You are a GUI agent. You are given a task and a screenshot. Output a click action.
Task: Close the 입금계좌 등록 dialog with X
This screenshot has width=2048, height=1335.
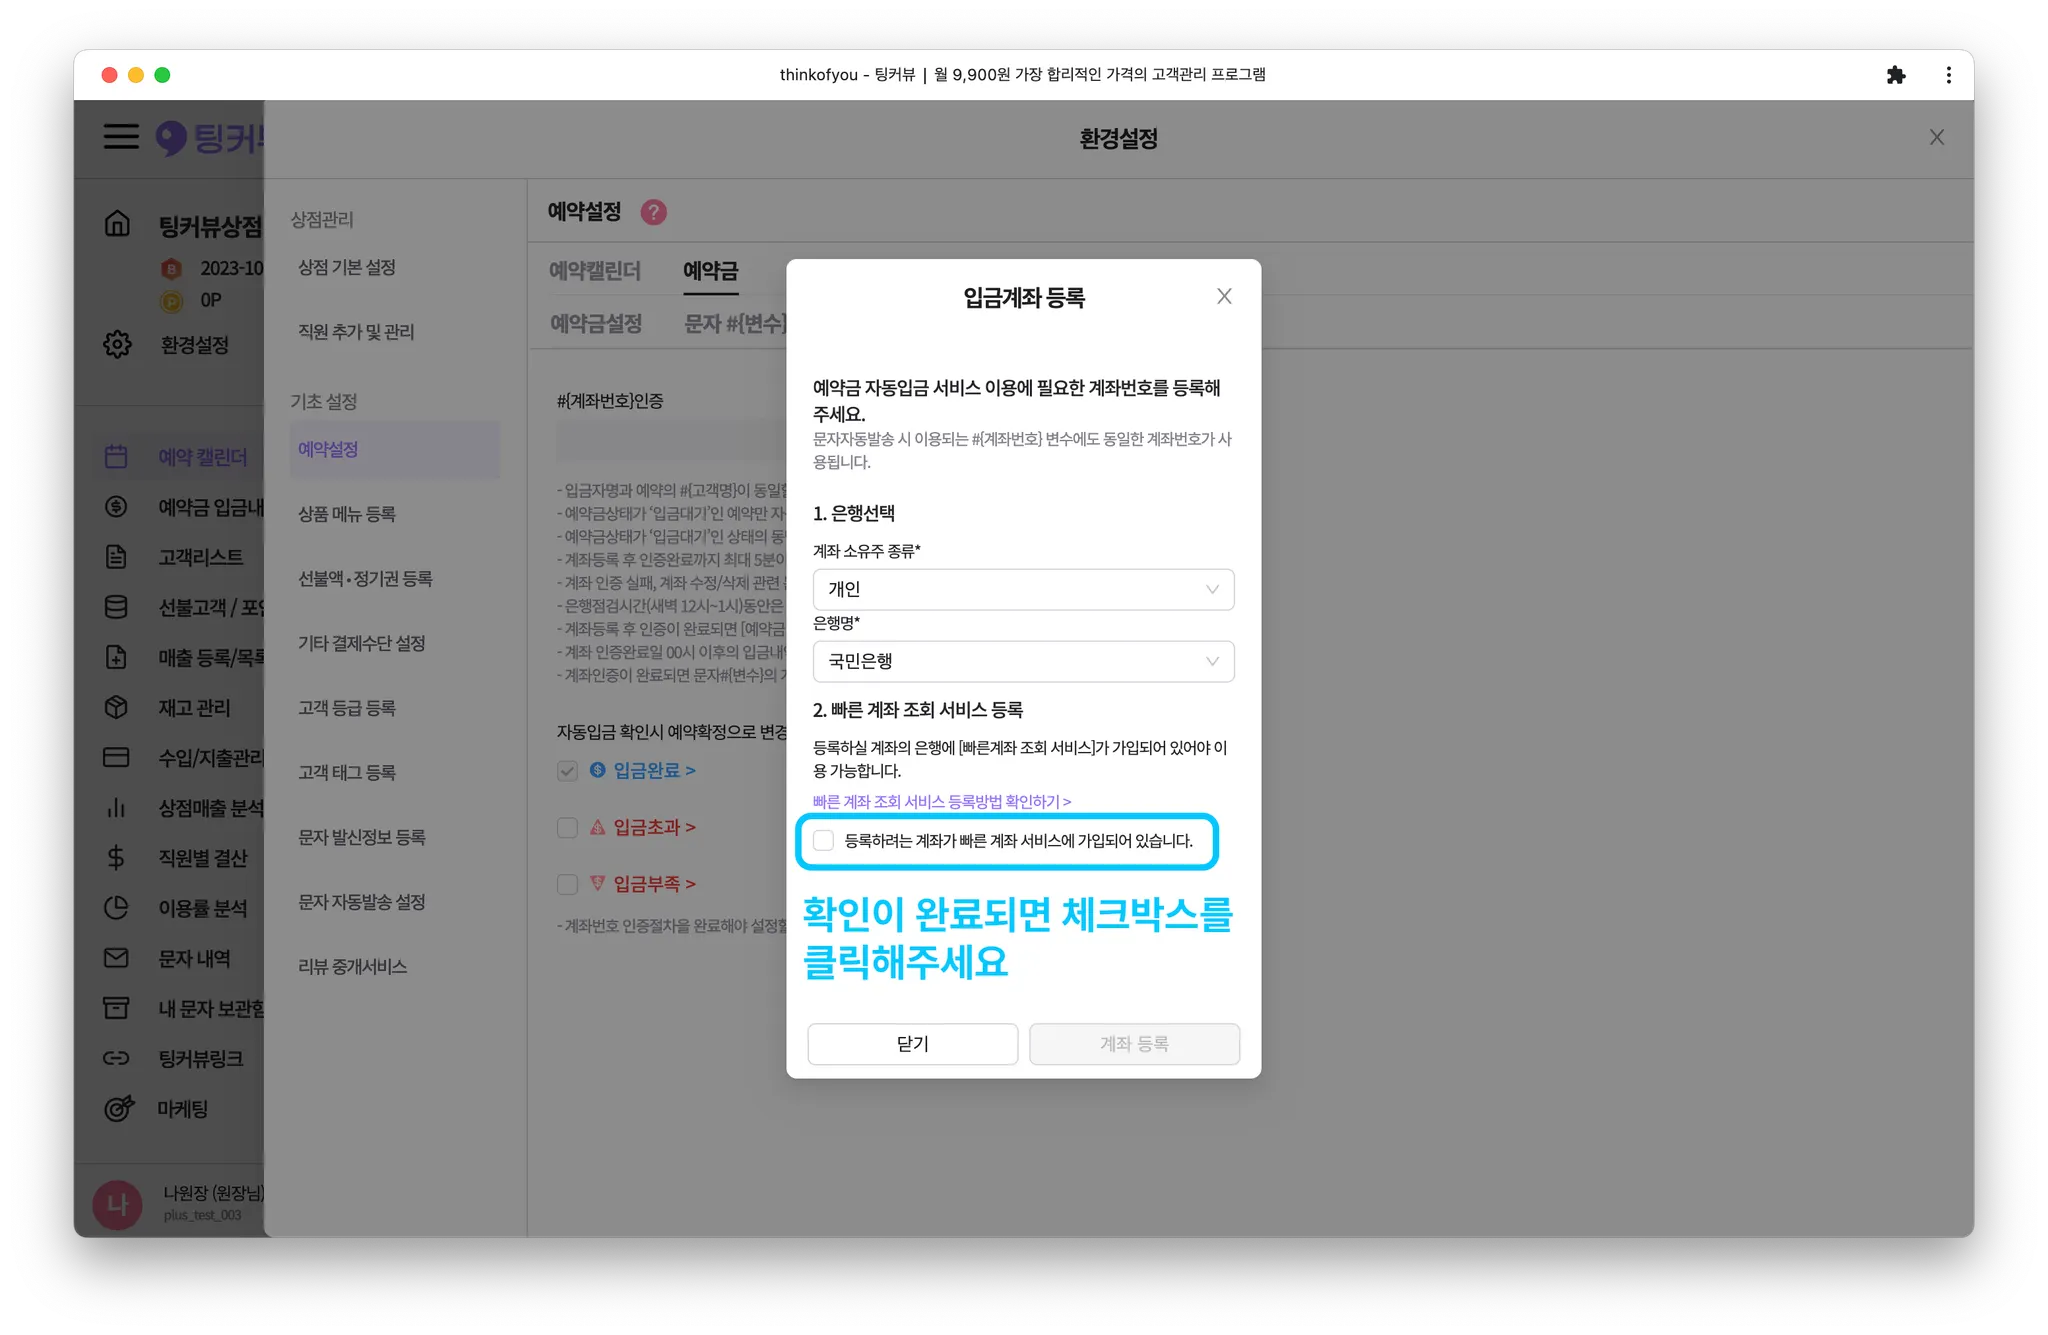point(1224,296)
